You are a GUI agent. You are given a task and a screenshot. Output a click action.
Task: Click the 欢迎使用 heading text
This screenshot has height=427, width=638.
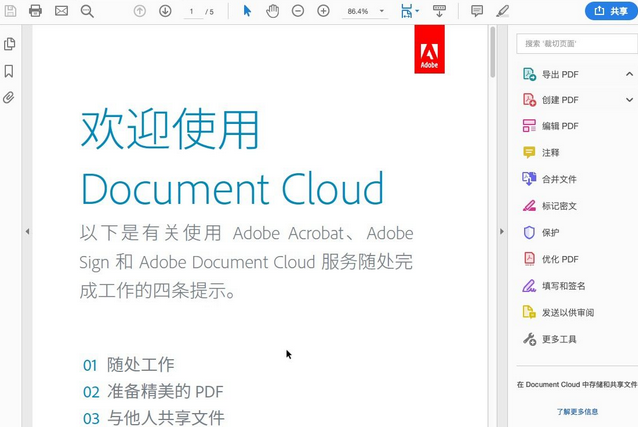tap(170, 129)
